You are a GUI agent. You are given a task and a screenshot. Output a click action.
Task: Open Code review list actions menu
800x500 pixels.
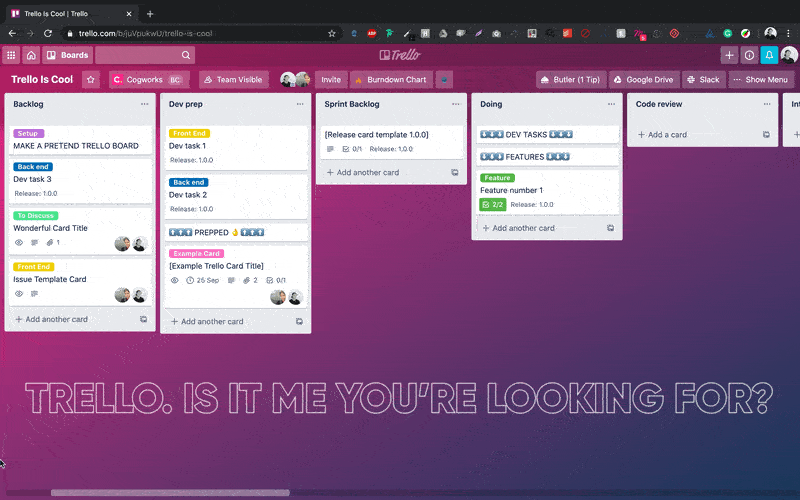pyautogui.click(x=767, y=104)
